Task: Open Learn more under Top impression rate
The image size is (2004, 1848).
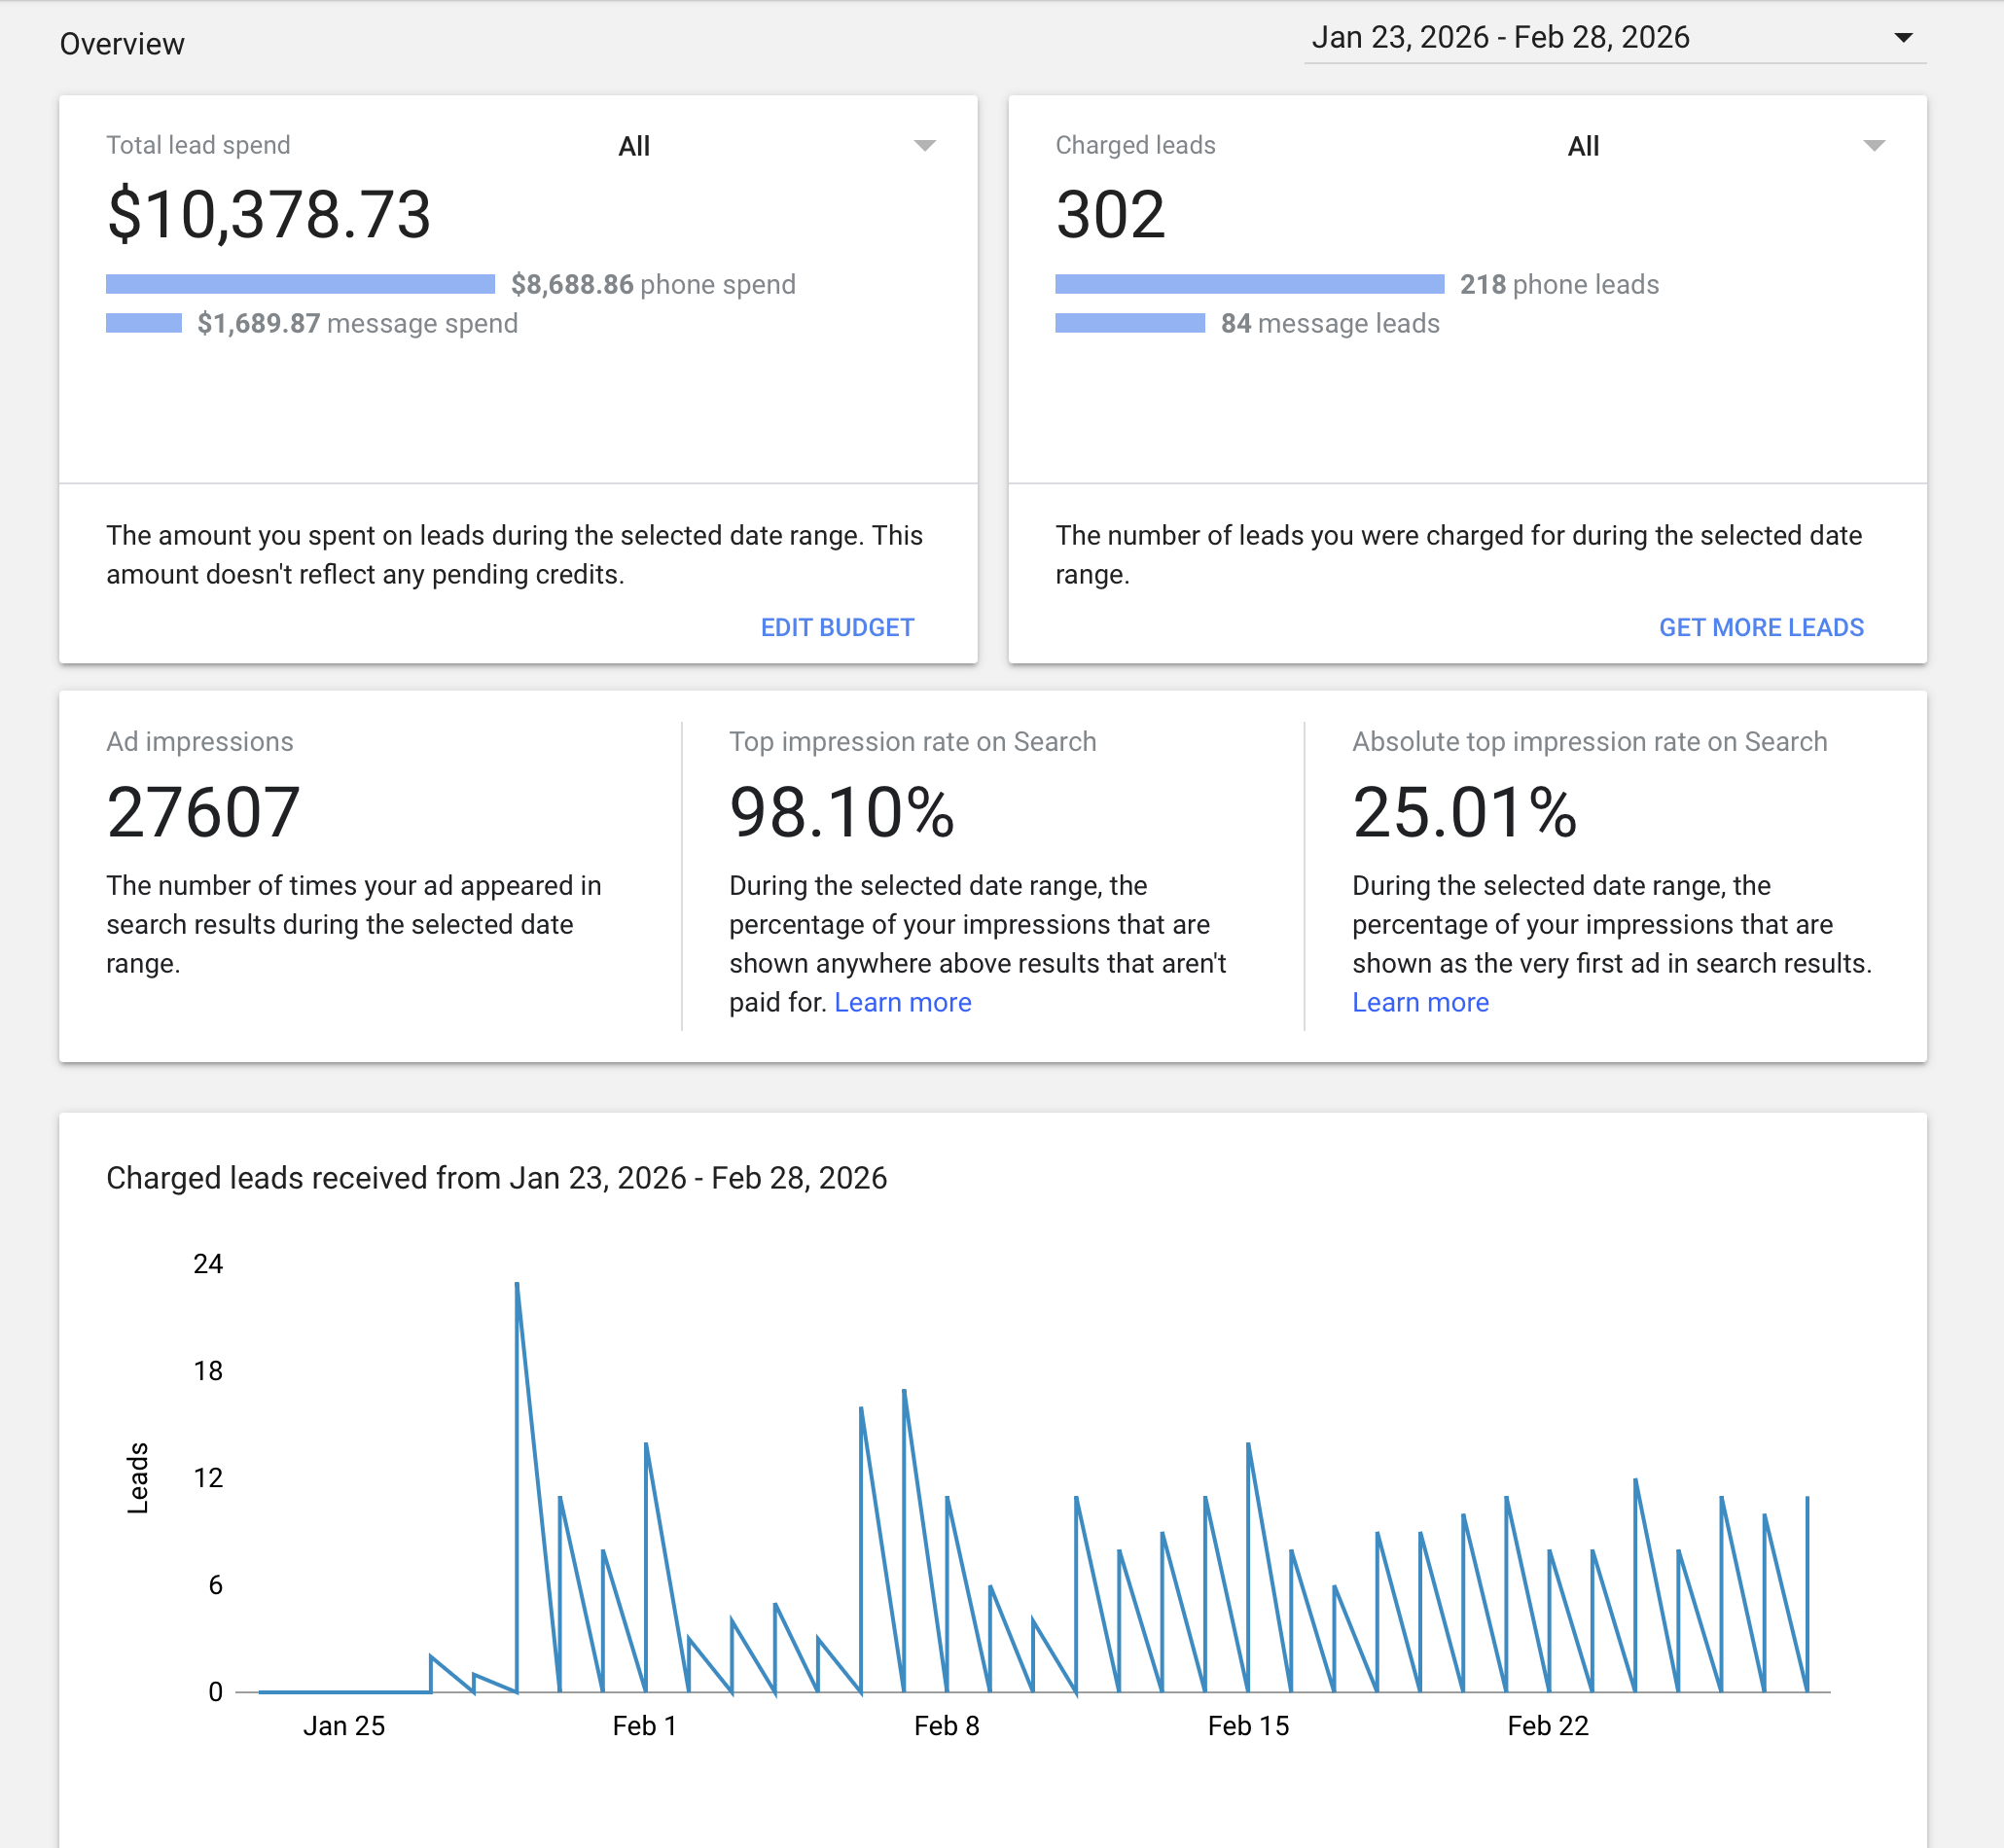Action: (x=902, y=1002)
